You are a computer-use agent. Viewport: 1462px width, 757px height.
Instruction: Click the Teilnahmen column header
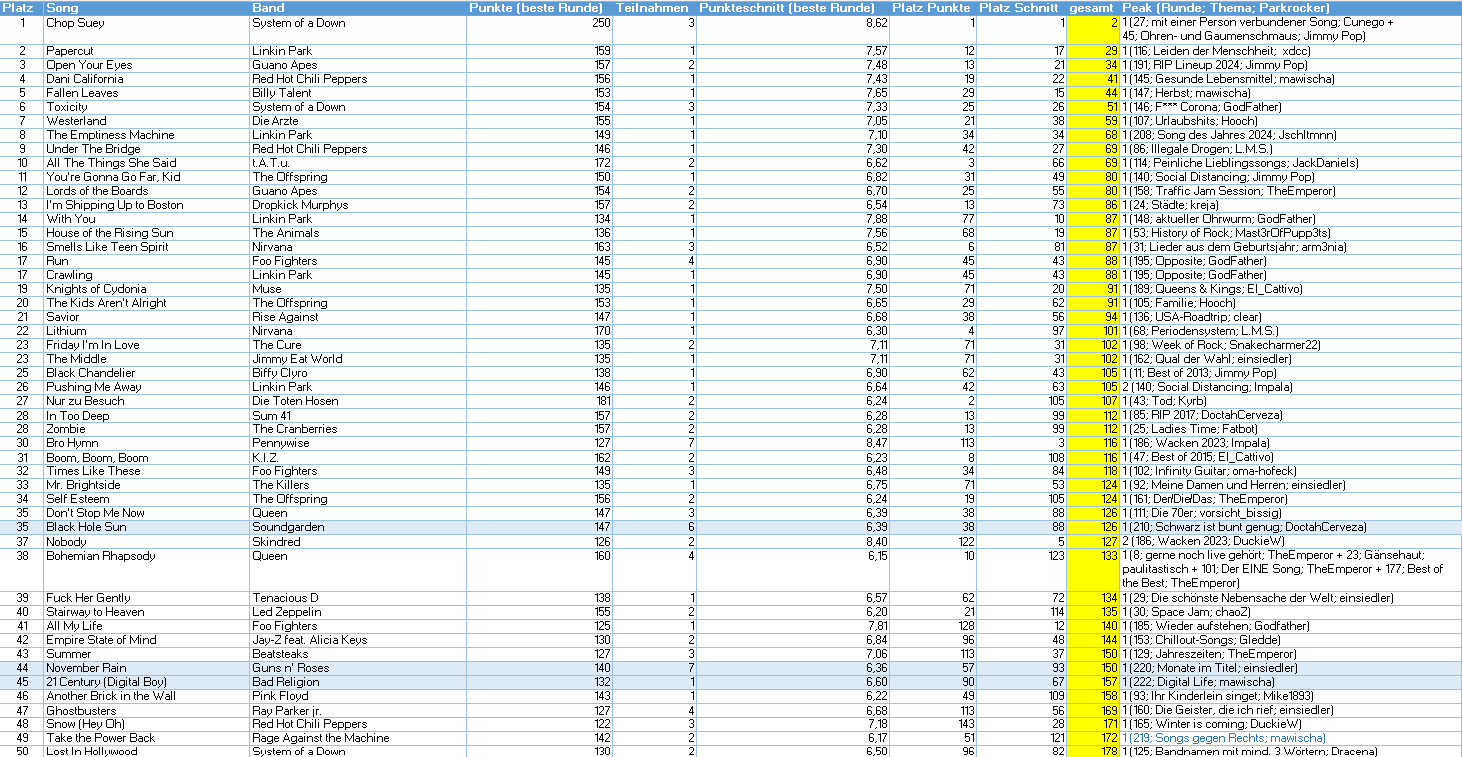tap(652, 8)
